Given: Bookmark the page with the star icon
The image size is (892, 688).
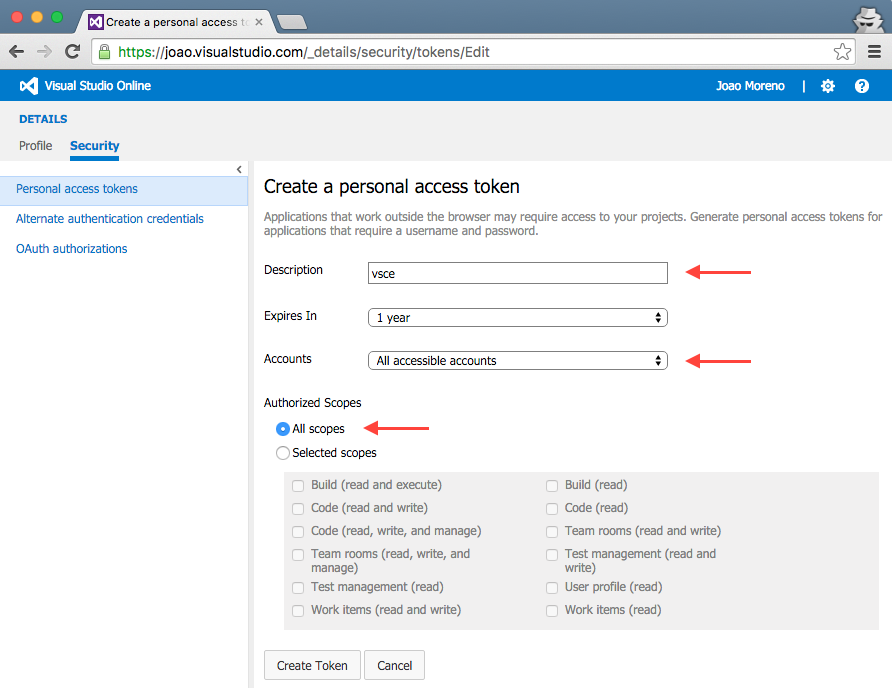Looking at the screenshot, I should point(842,52).
